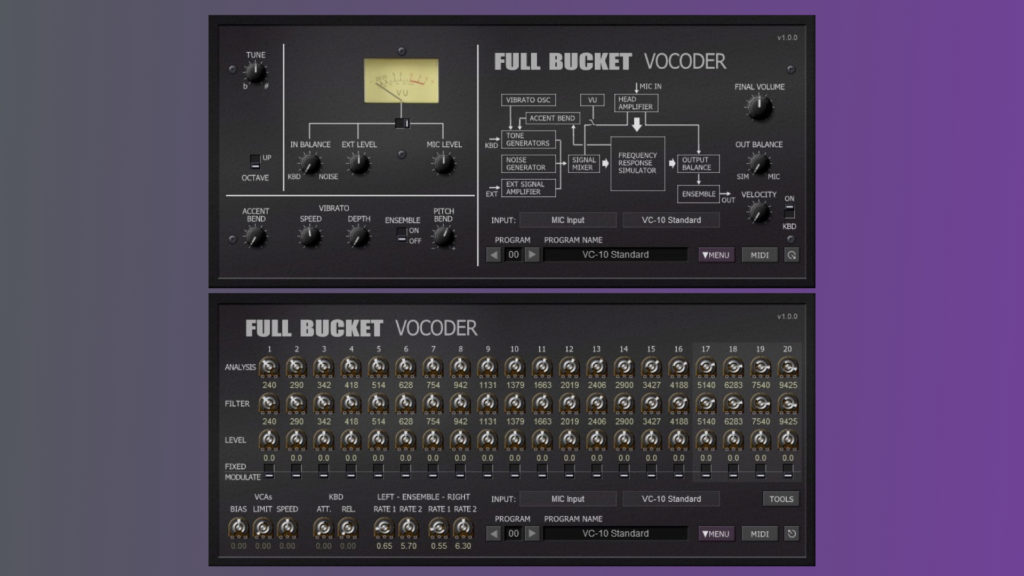This screenshot has height=576, width=1024.
Task: Toggle FIXED/MODULATE switch for band 20
Action: click(788, 472)
